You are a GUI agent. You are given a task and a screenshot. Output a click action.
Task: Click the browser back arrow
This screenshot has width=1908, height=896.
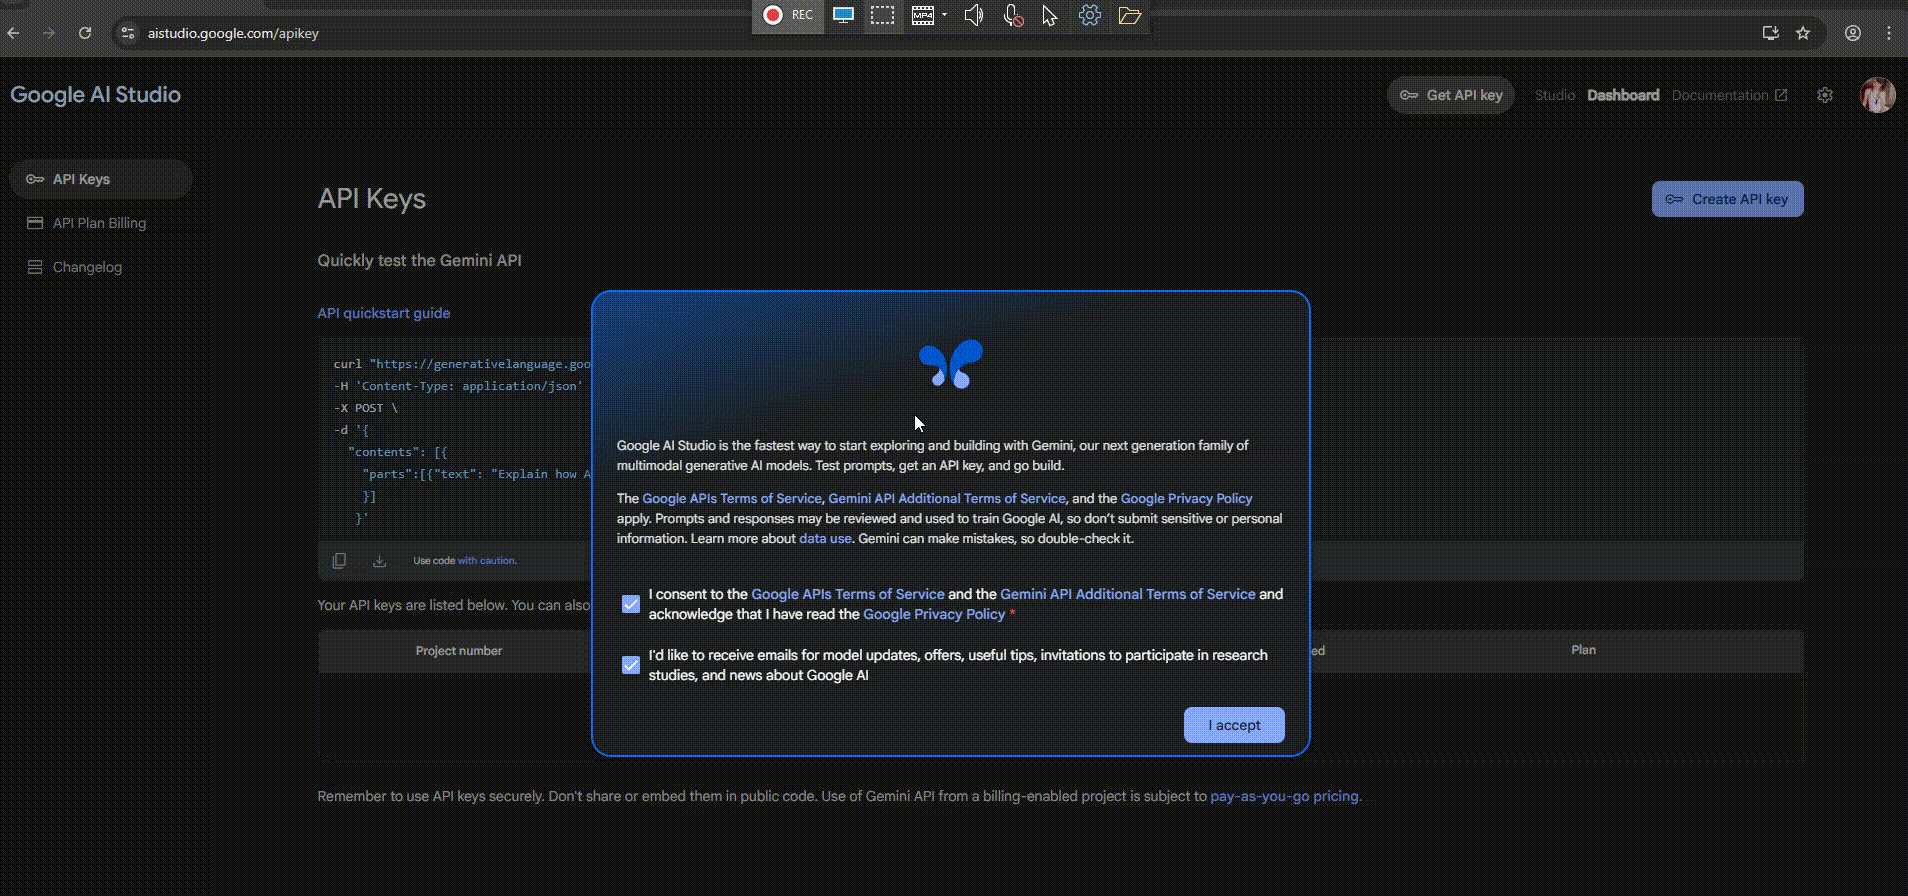pyautogui.click(x=14, y=33)
